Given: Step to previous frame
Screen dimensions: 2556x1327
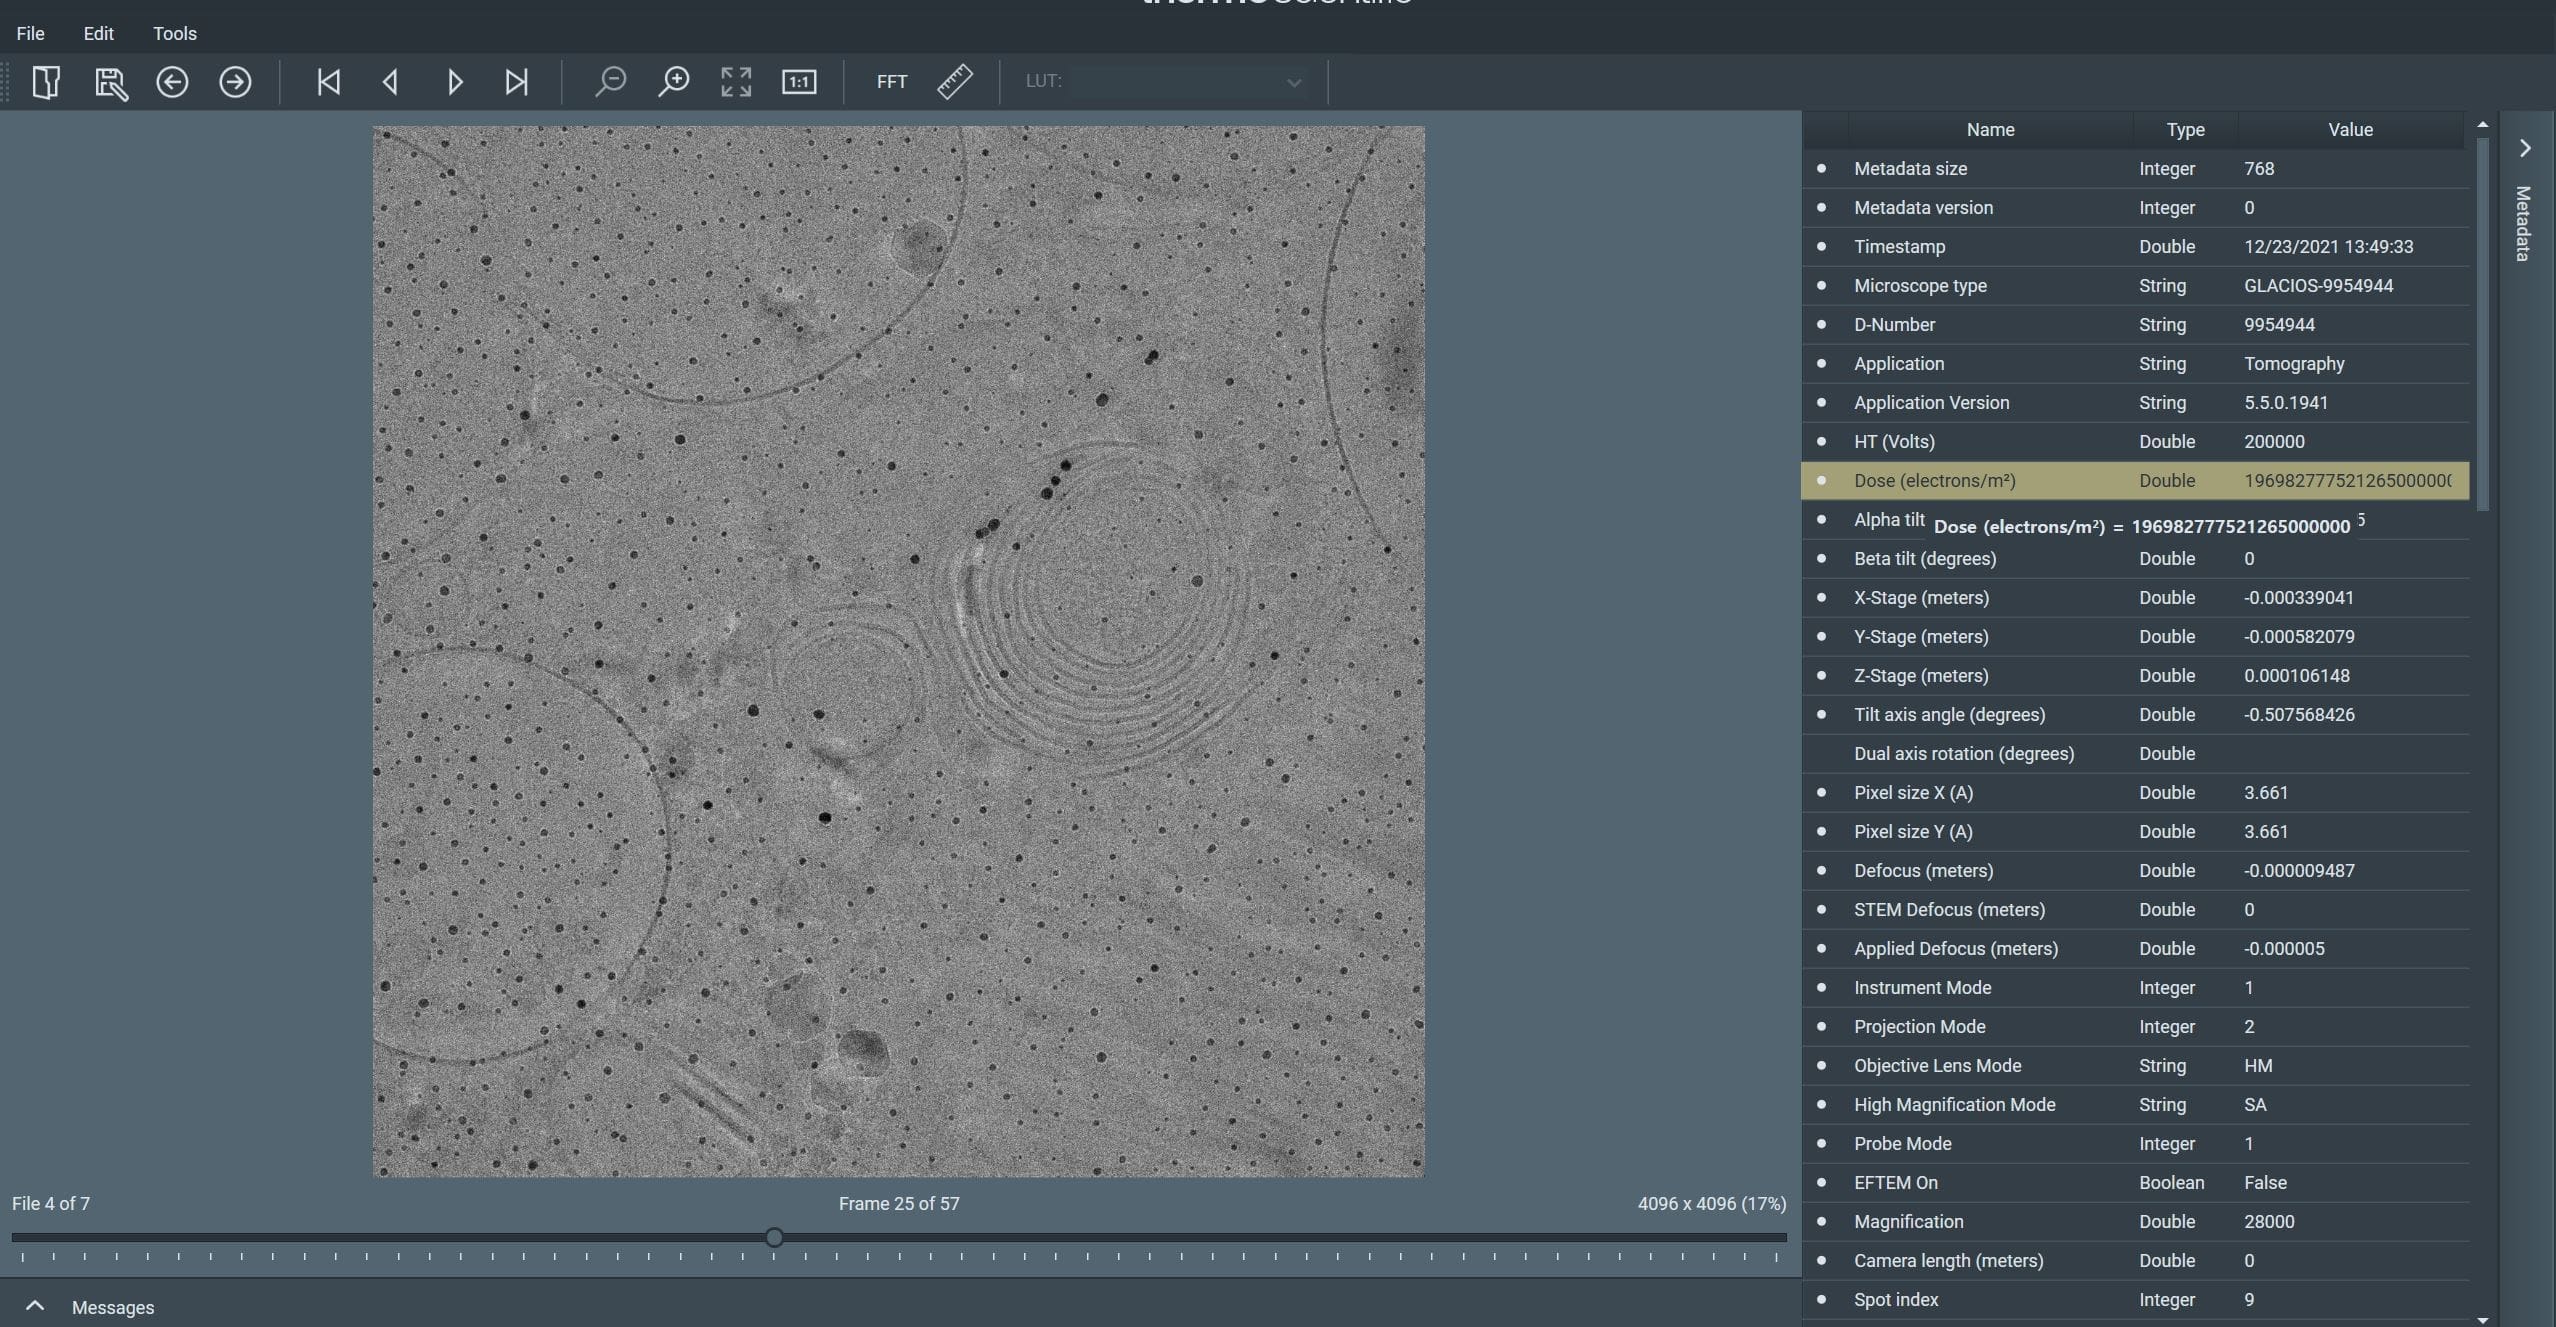Looking at the screenshot, I should pyautogui.click(x=391, y=82).
